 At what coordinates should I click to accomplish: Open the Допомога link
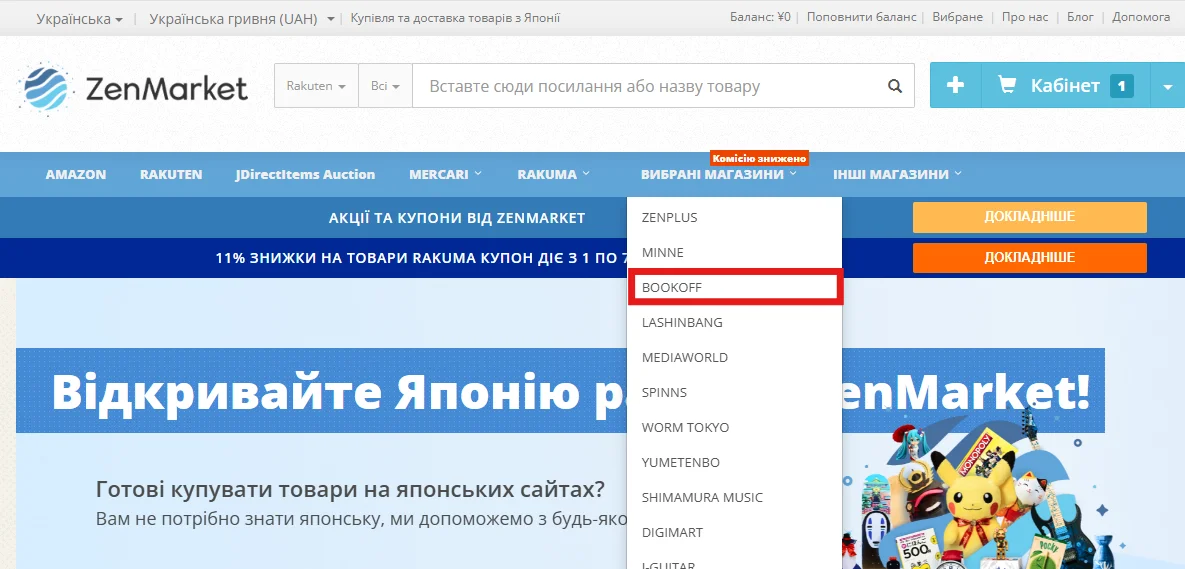1141,17
